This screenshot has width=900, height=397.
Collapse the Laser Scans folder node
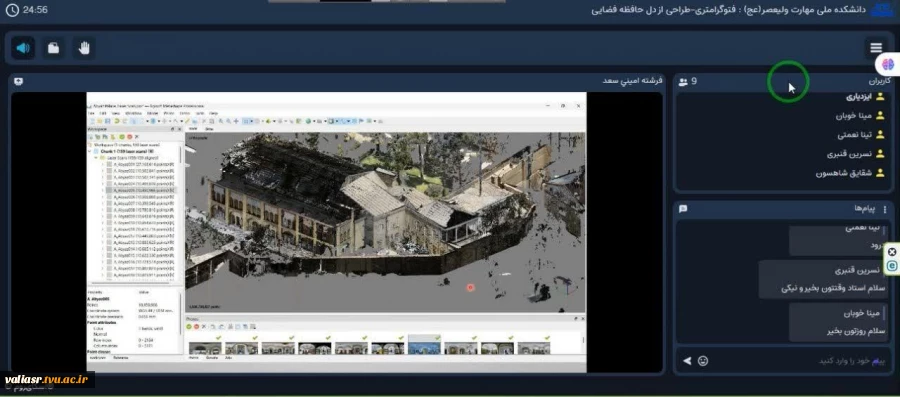(x=96, y=158)
